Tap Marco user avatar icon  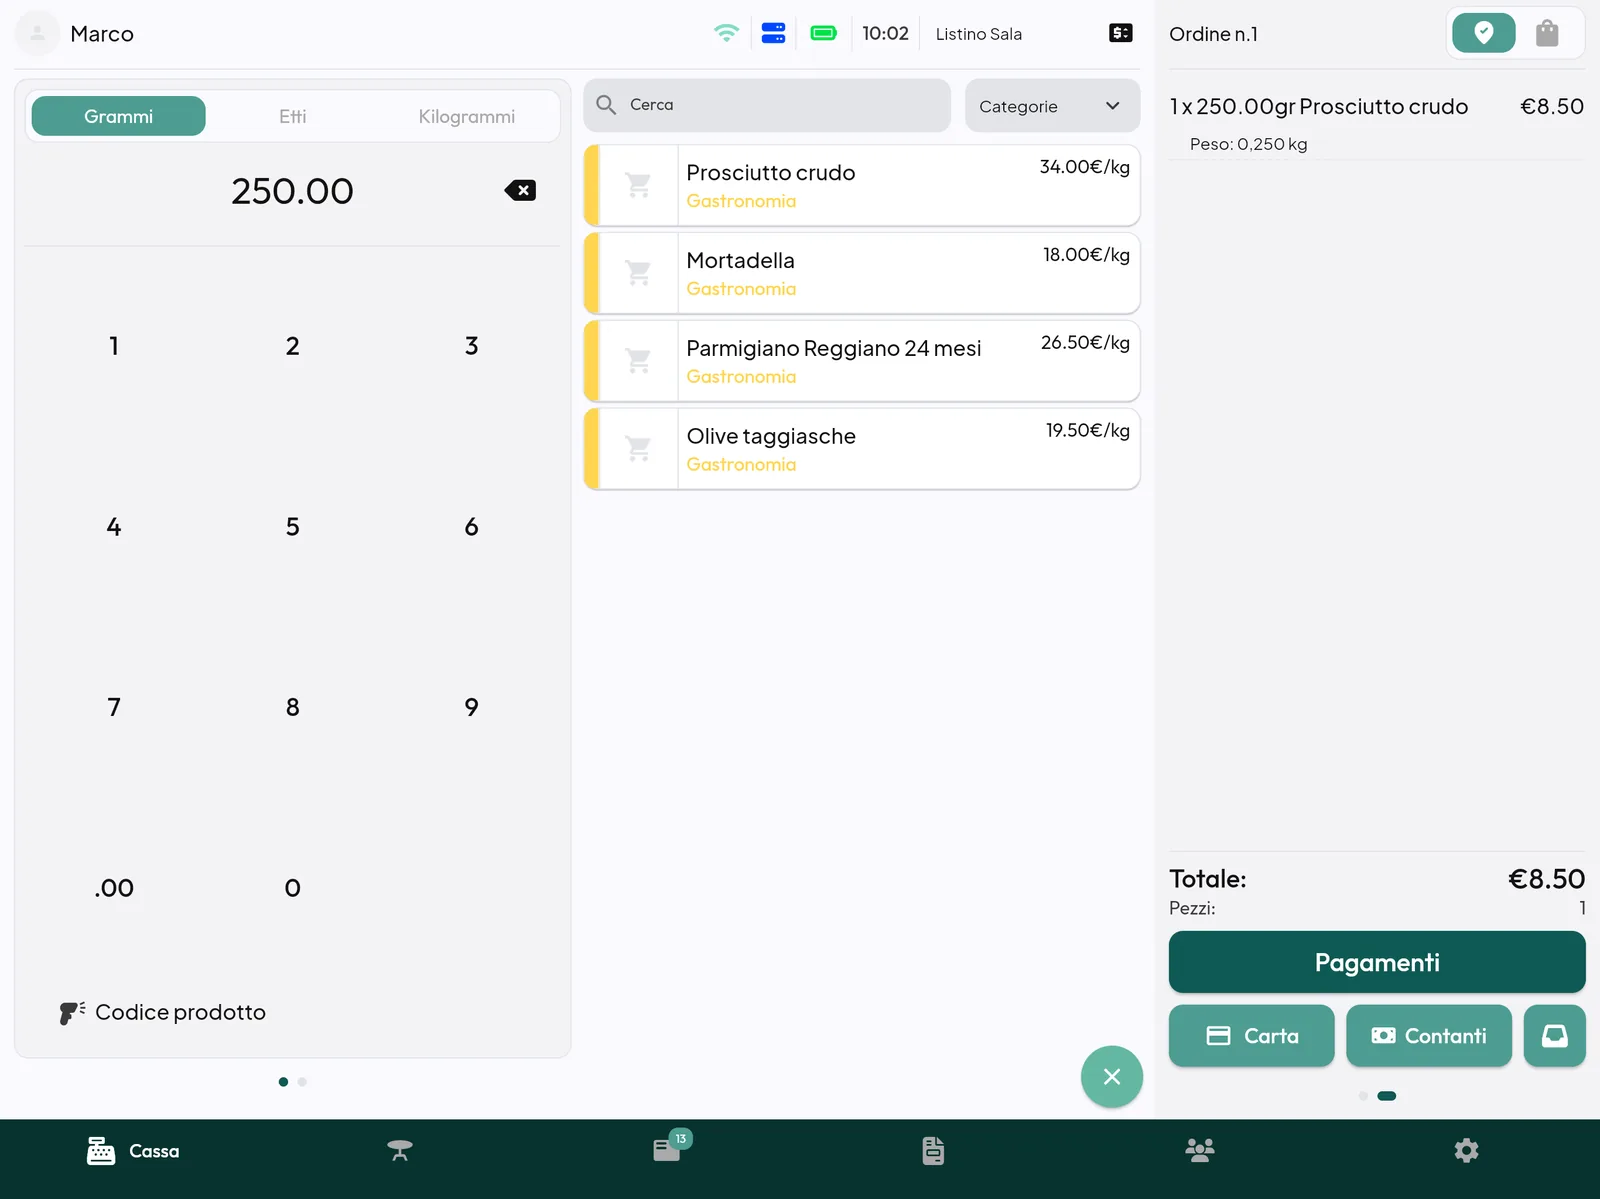coord(37,33)
